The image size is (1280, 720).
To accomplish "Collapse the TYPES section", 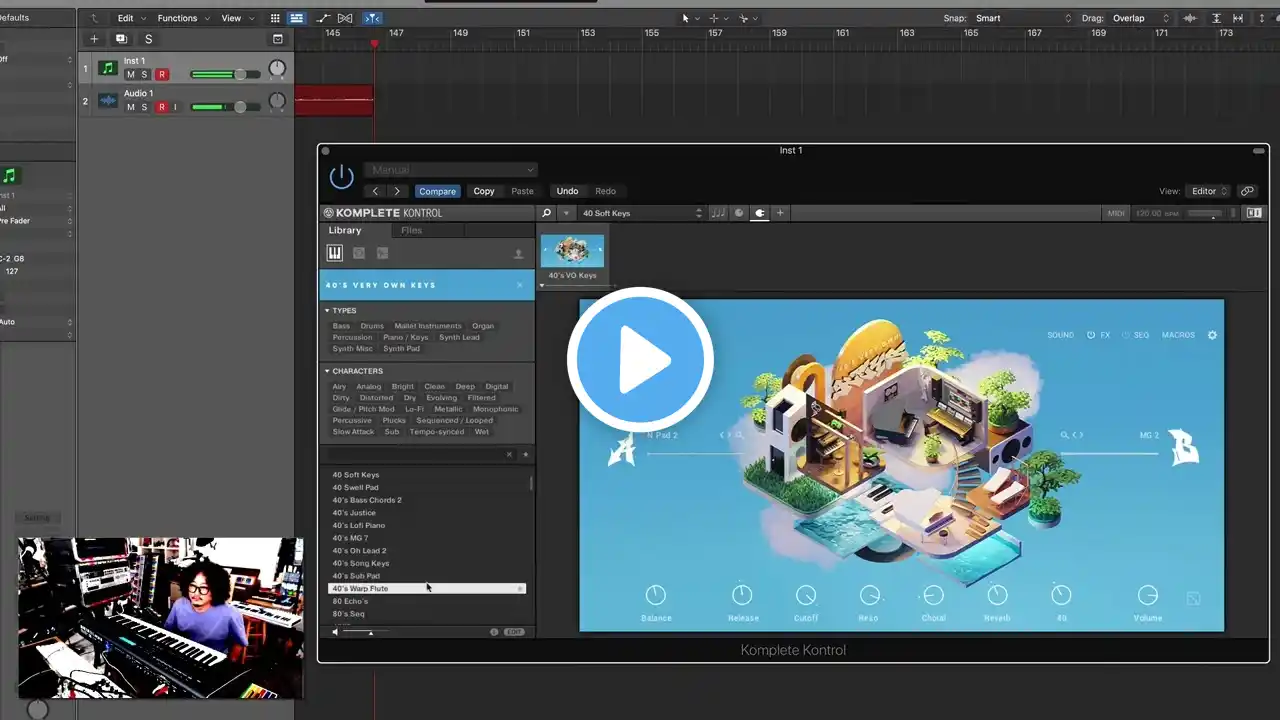I will coord(327,311).
